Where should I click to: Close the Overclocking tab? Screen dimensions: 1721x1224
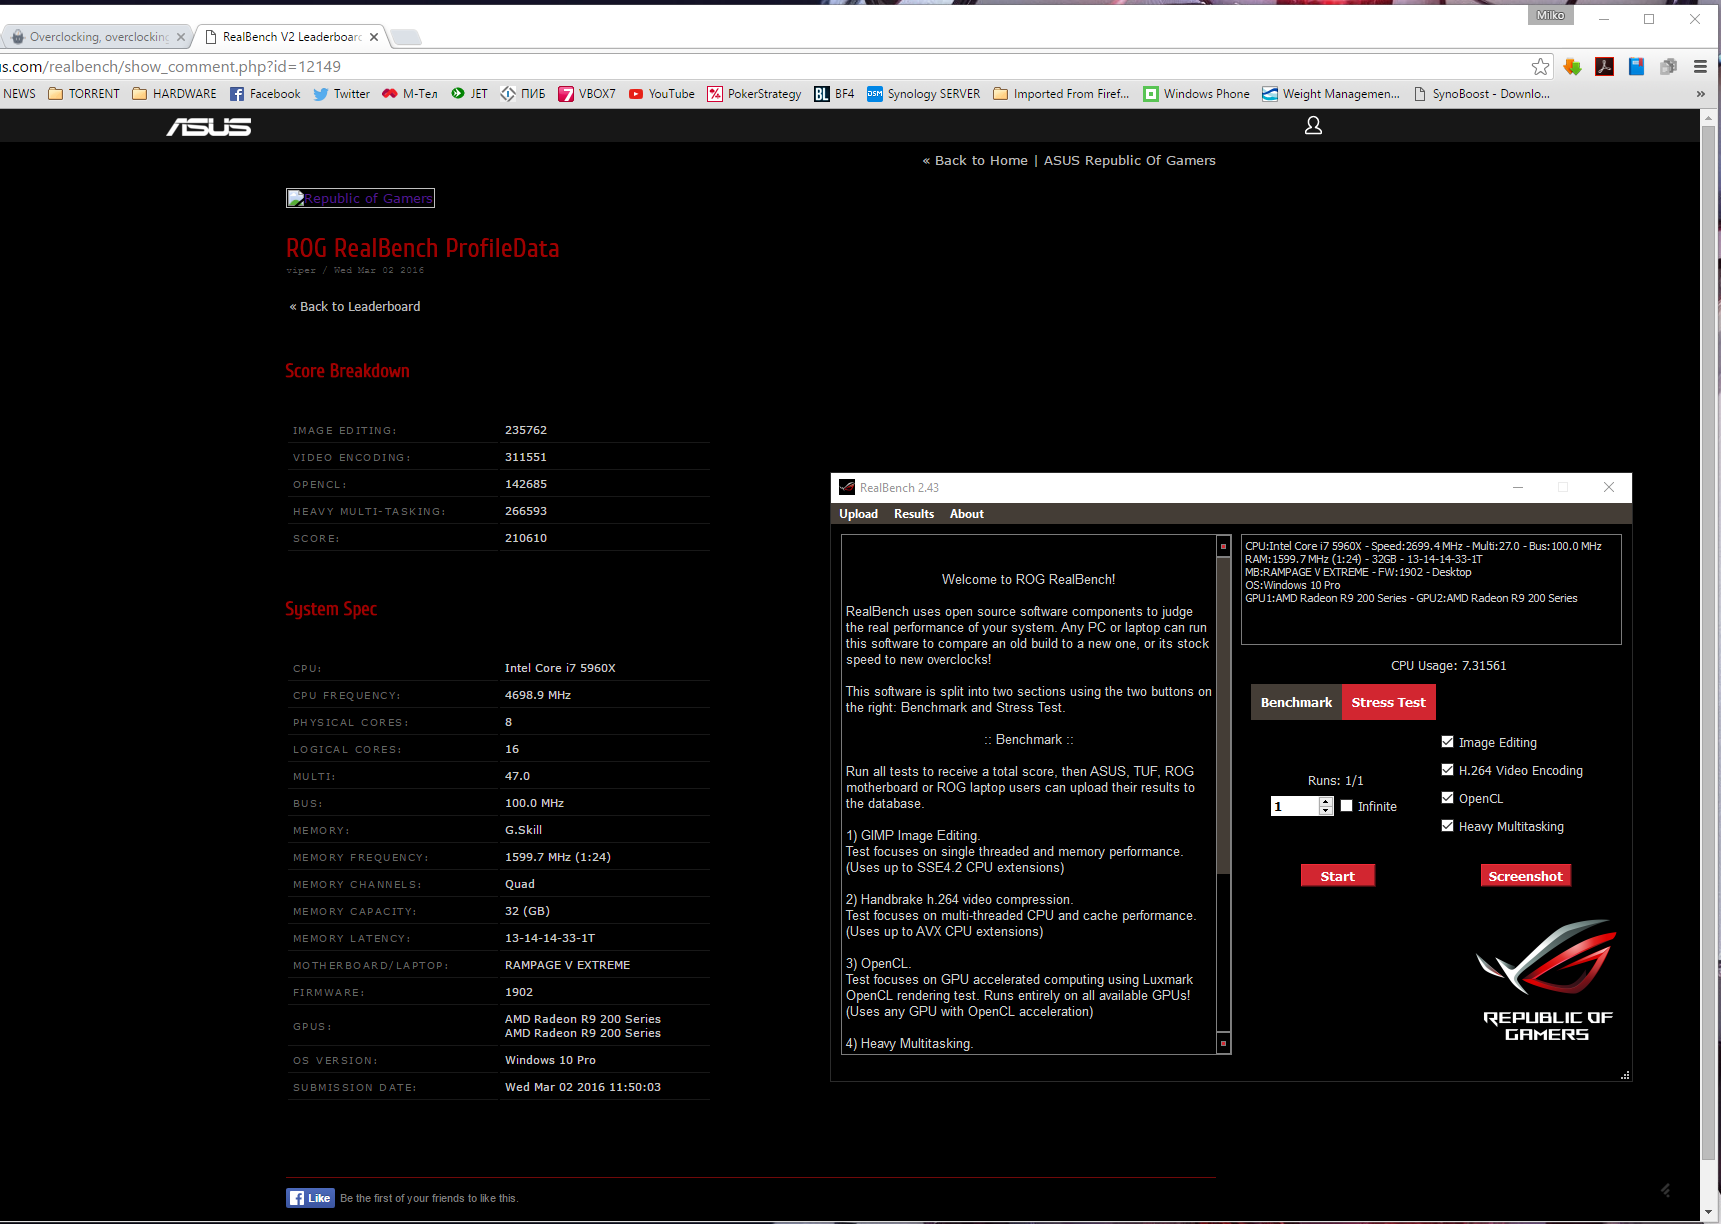coord(180,37)
